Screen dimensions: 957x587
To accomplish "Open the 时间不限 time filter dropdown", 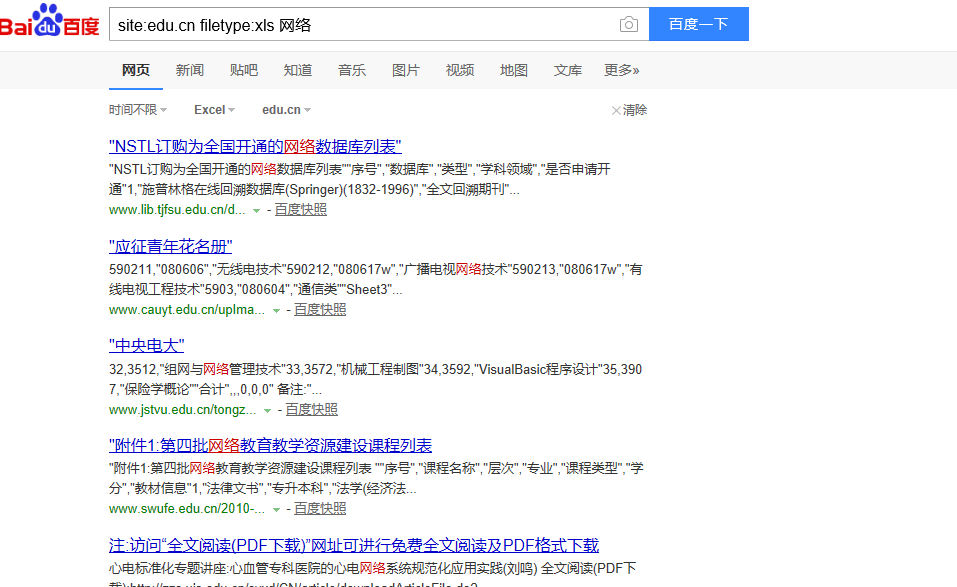I will [x=138, y=110].
